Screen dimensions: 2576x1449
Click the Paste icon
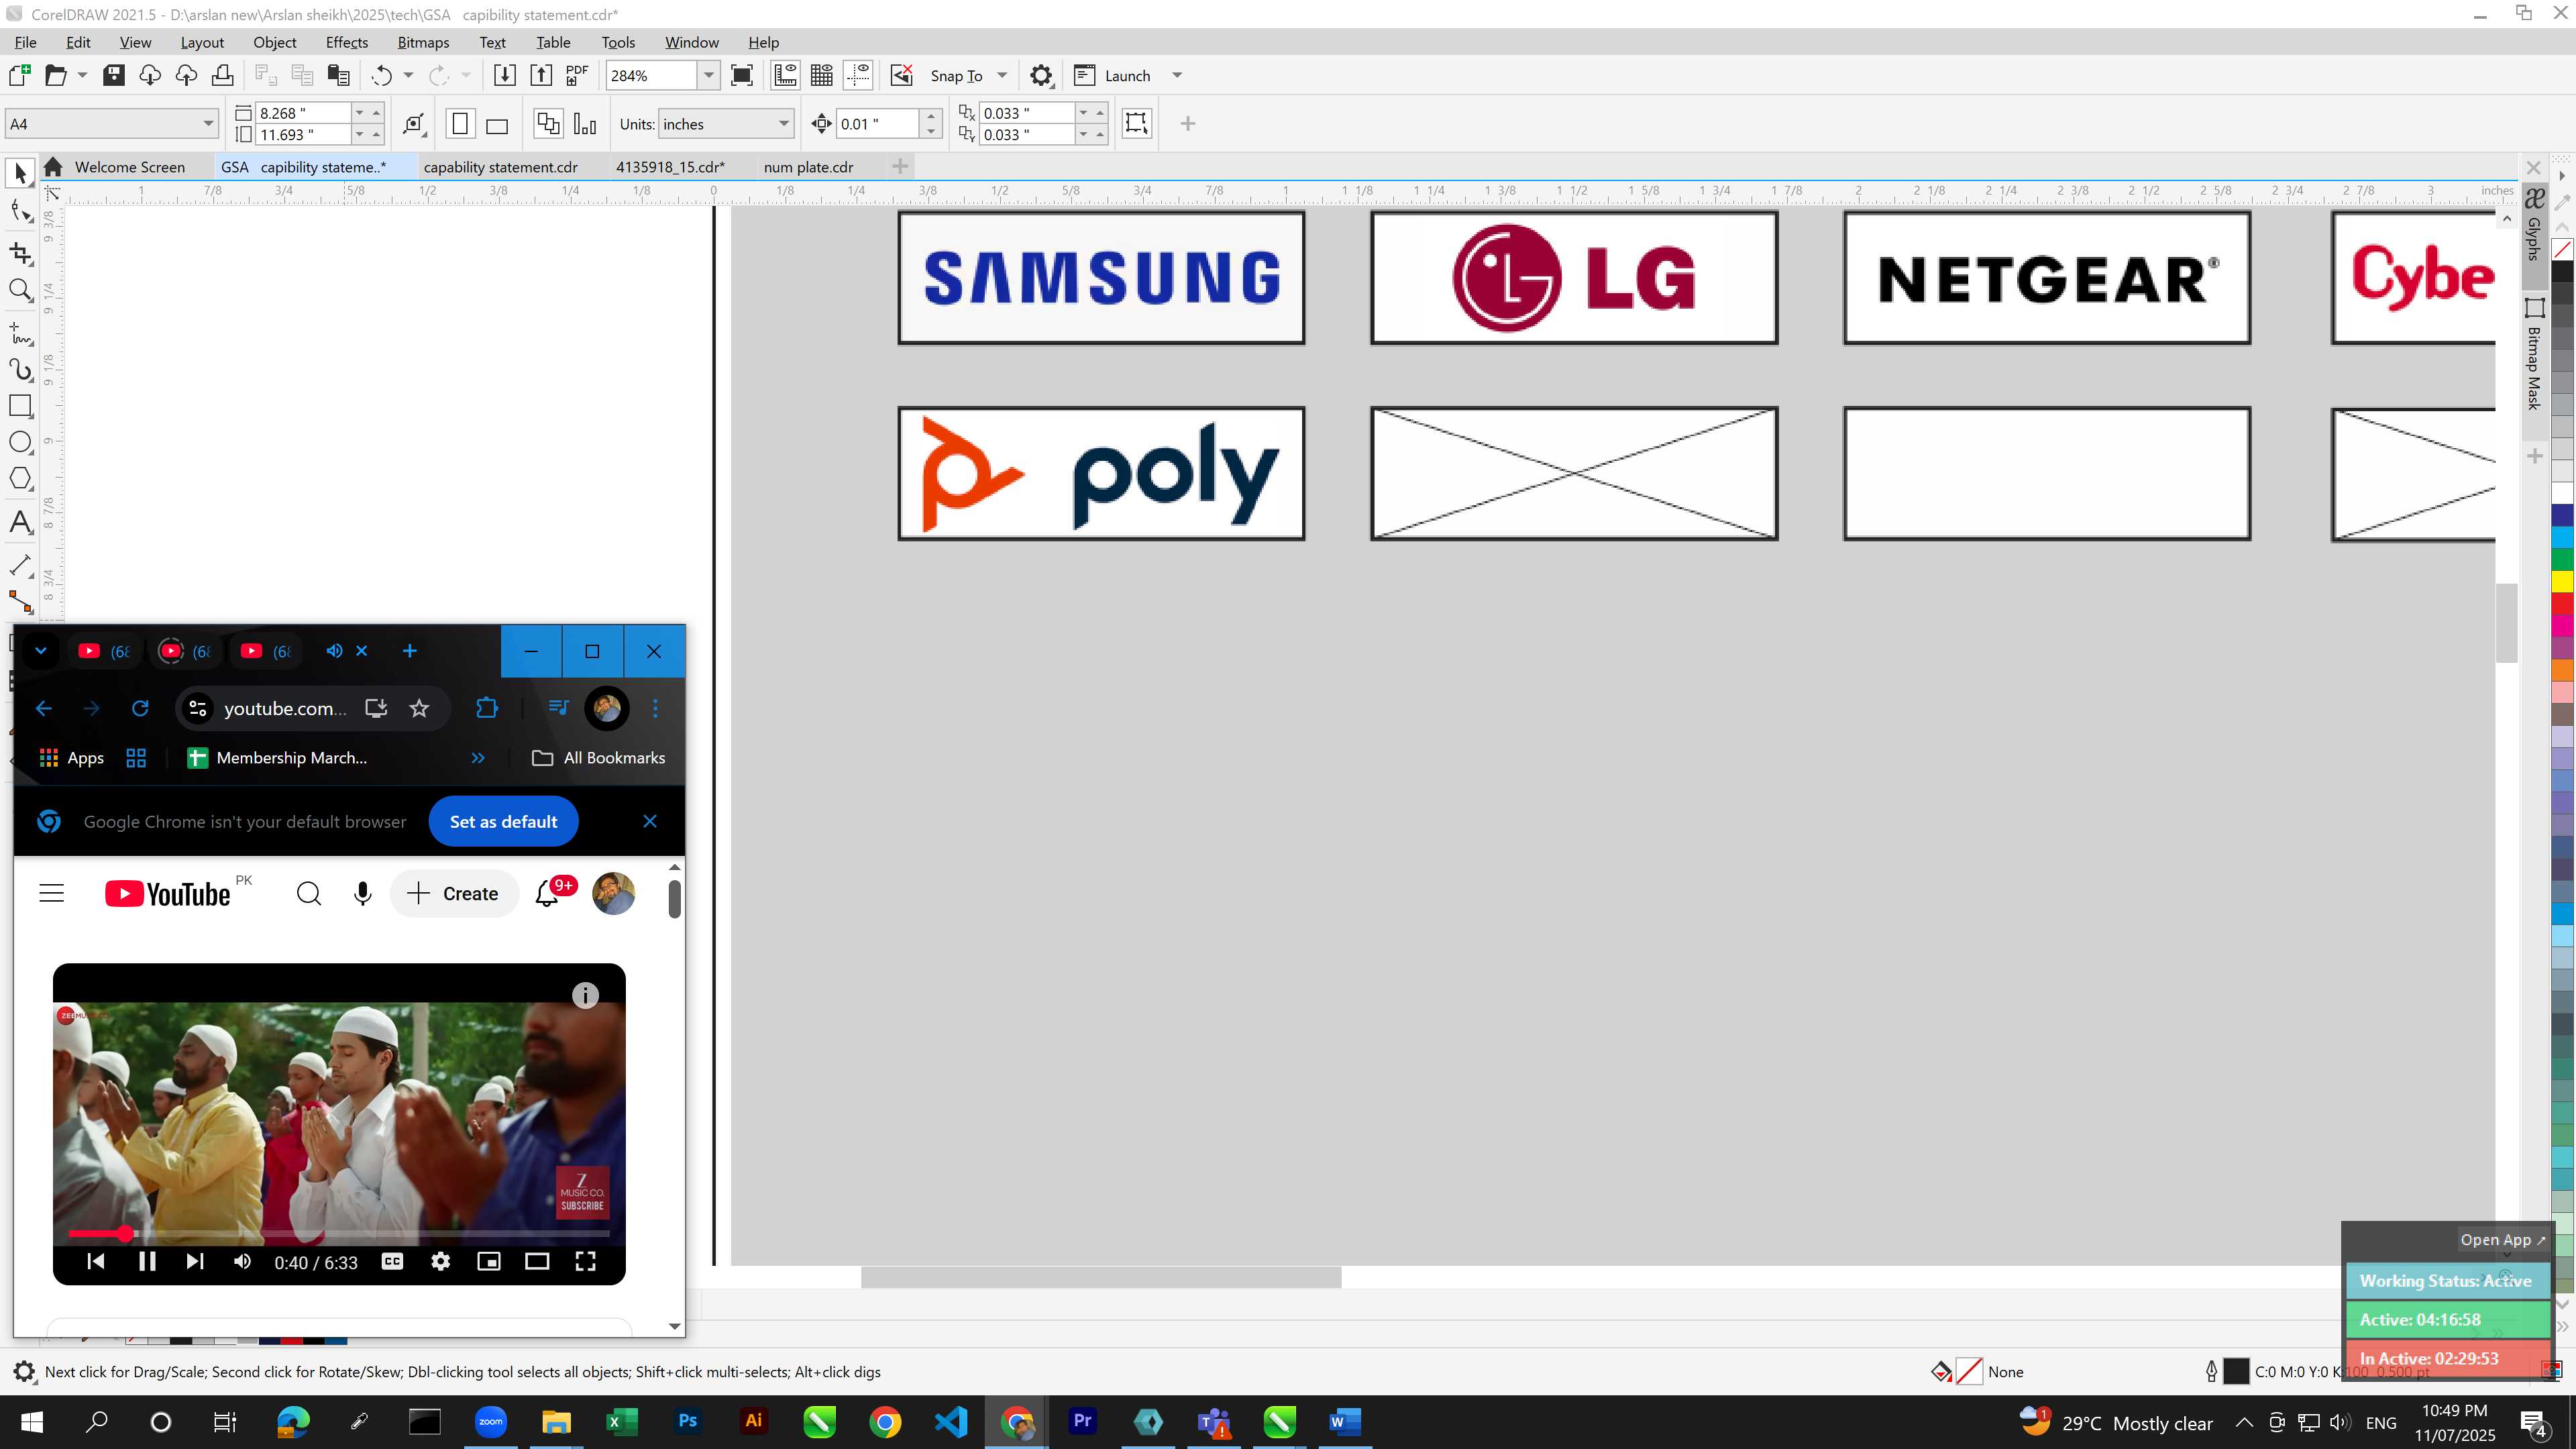pos(339,75)
